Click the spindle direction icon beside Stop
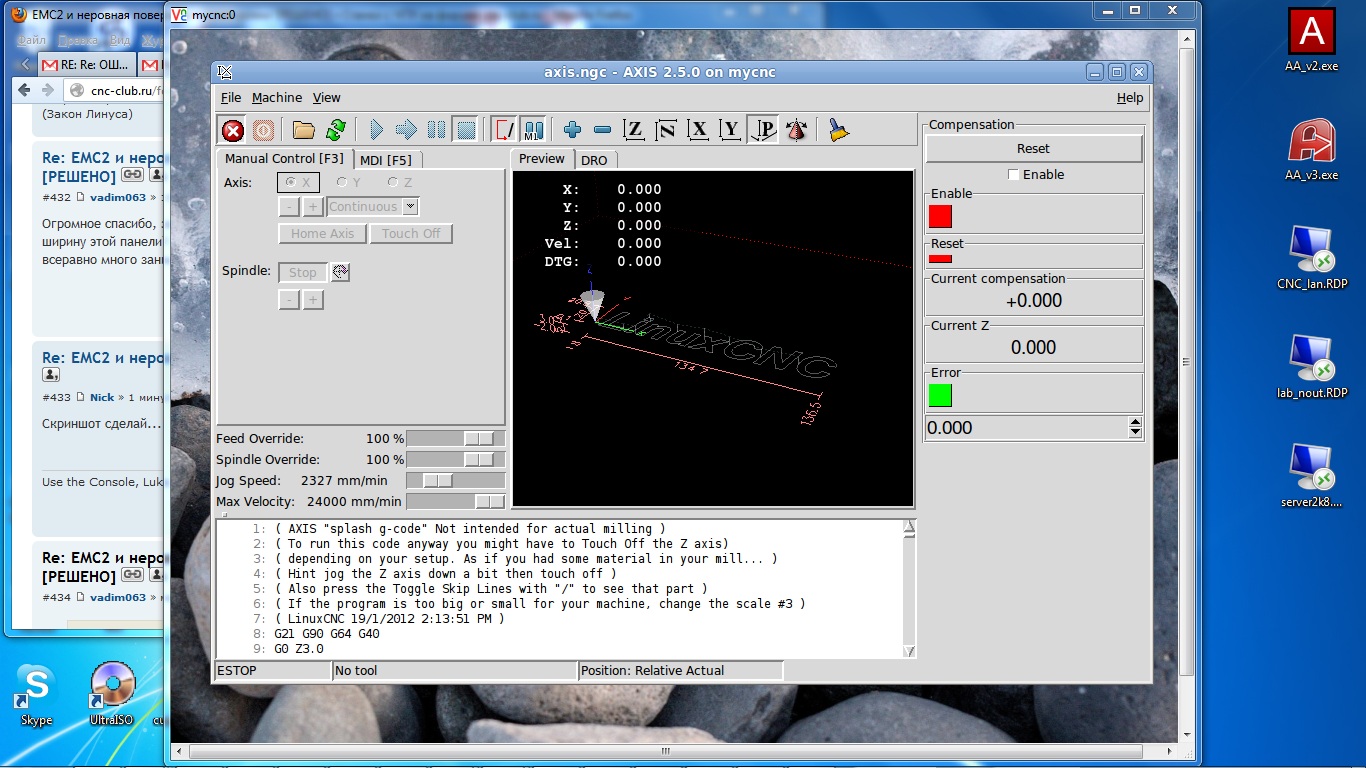Viewport: 1366px width, 768px height. 340,272
